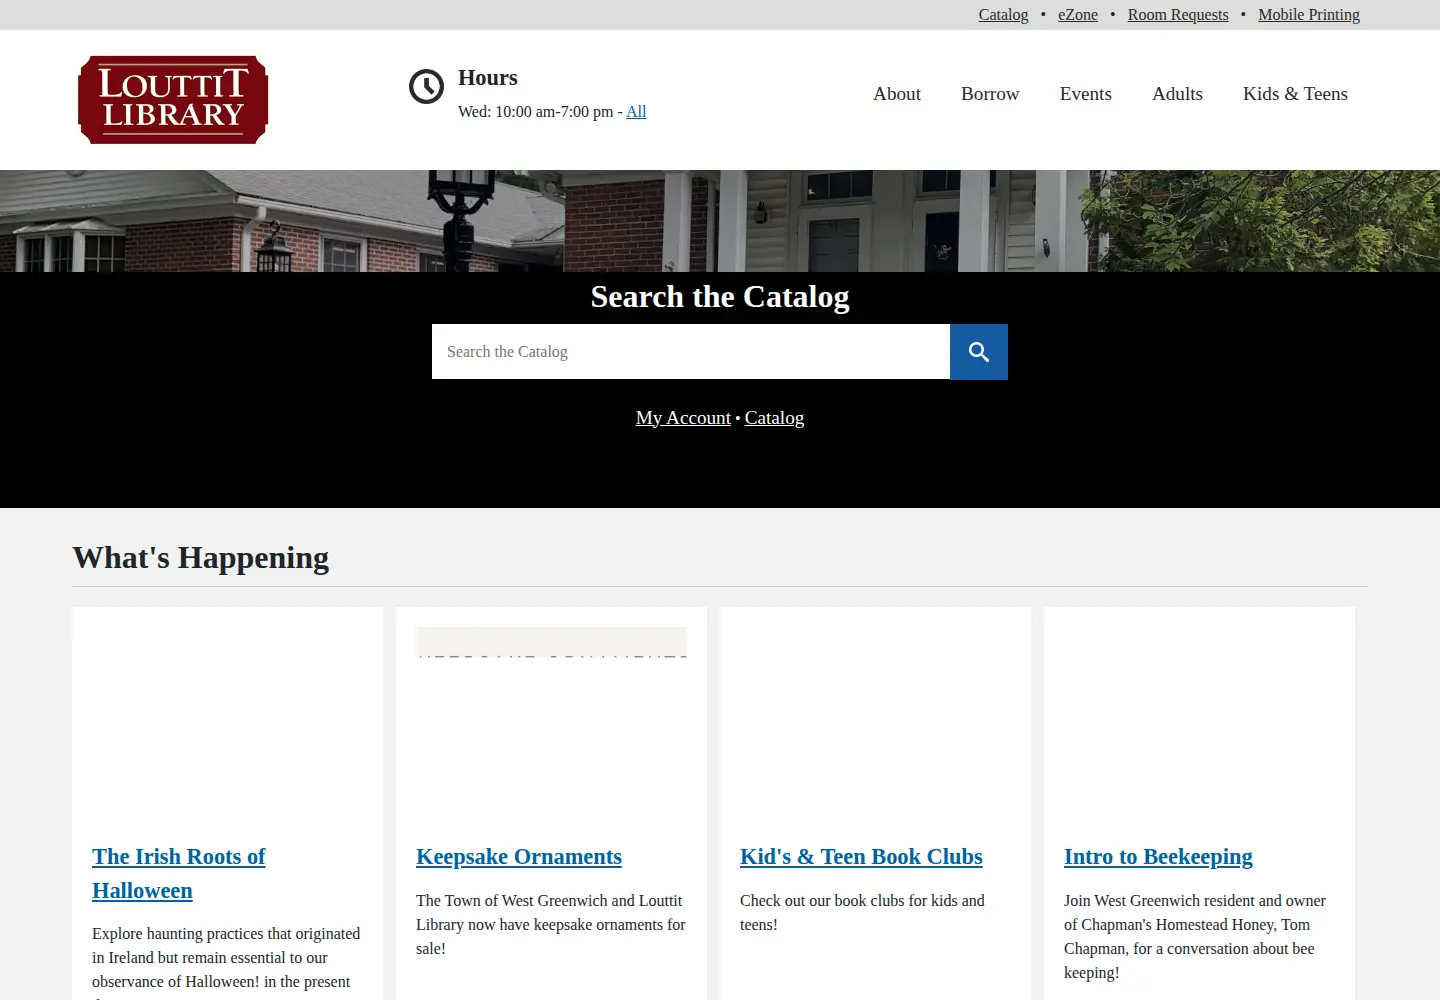Open Kid's & Teen Book Clubs

coord(861,857)
